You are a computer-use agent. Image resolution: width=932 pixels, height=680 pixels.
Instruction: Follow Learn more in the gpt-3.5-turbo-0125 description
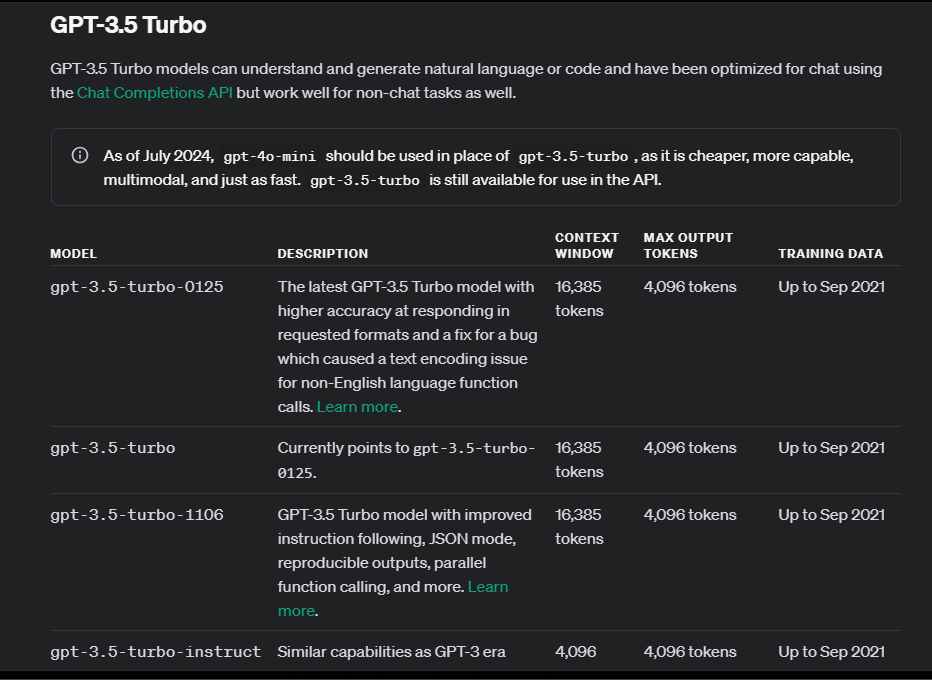tap(357, 407)
